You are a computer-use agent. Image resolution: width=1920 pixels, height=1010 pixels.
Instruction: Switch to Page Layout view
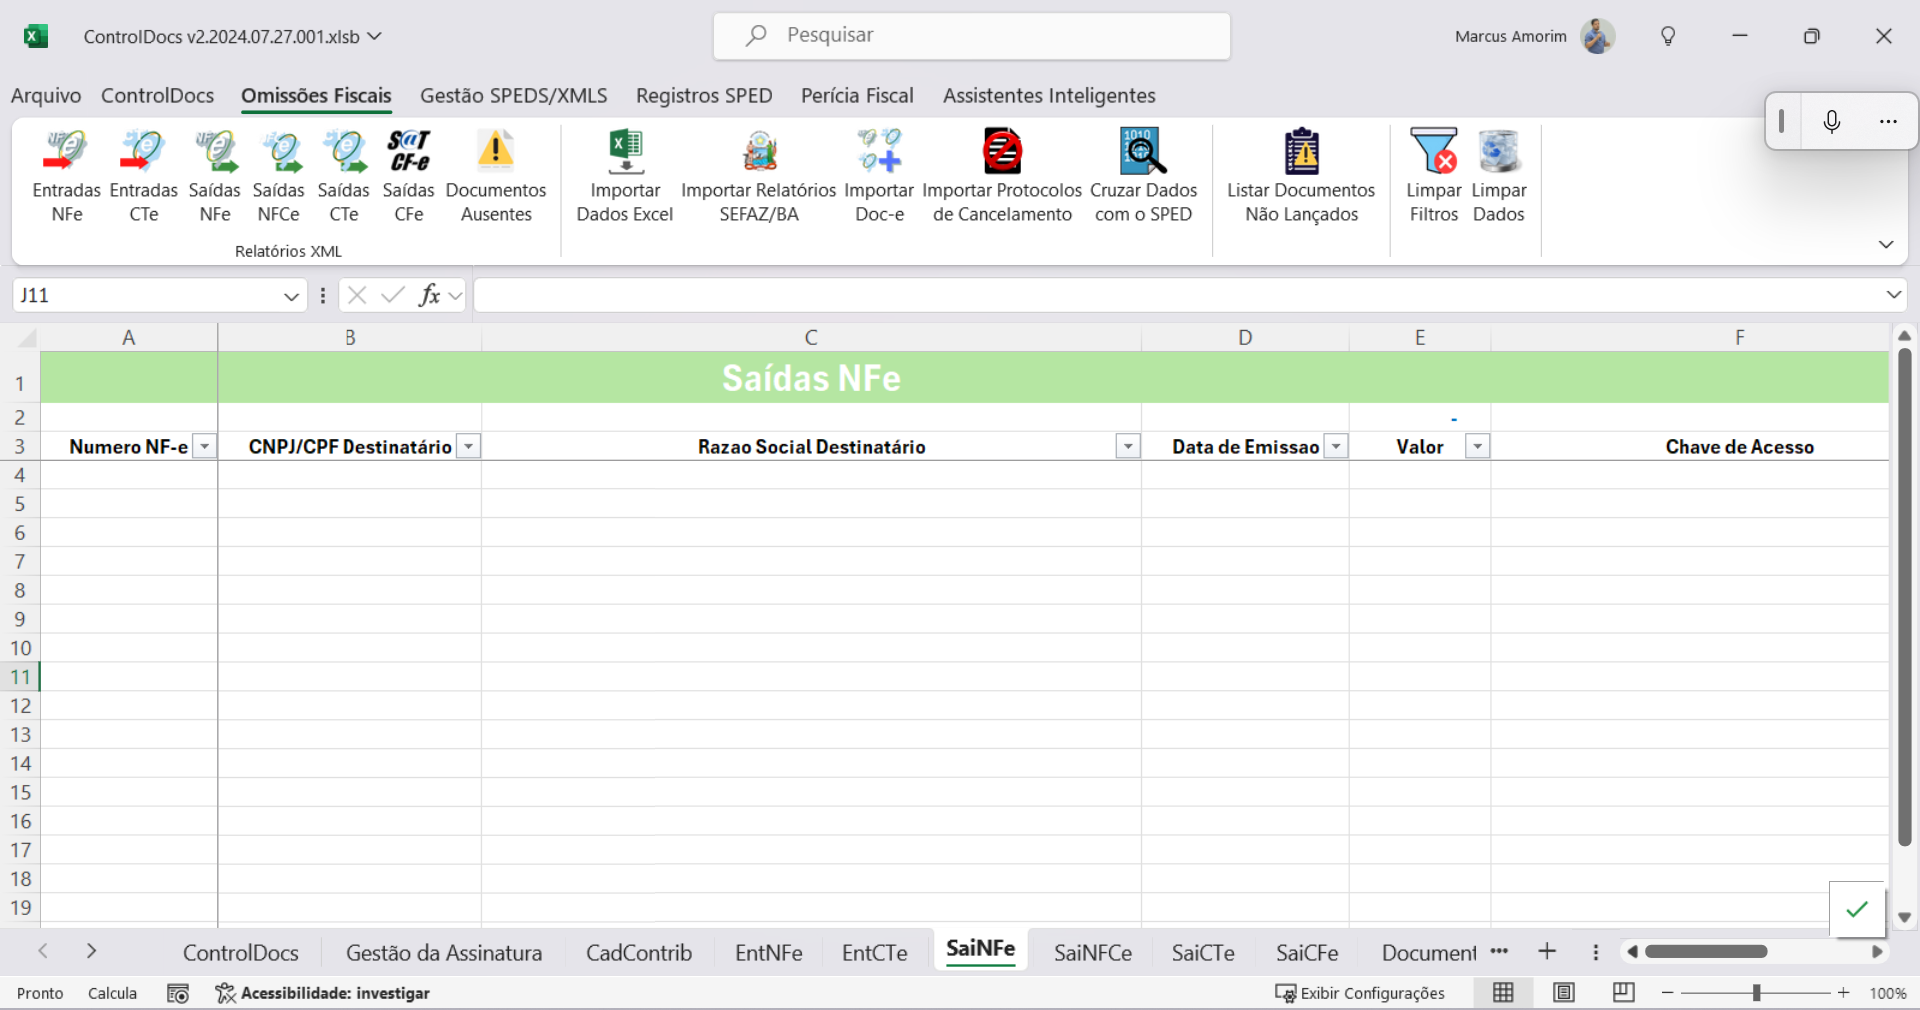coord(1564,993)
